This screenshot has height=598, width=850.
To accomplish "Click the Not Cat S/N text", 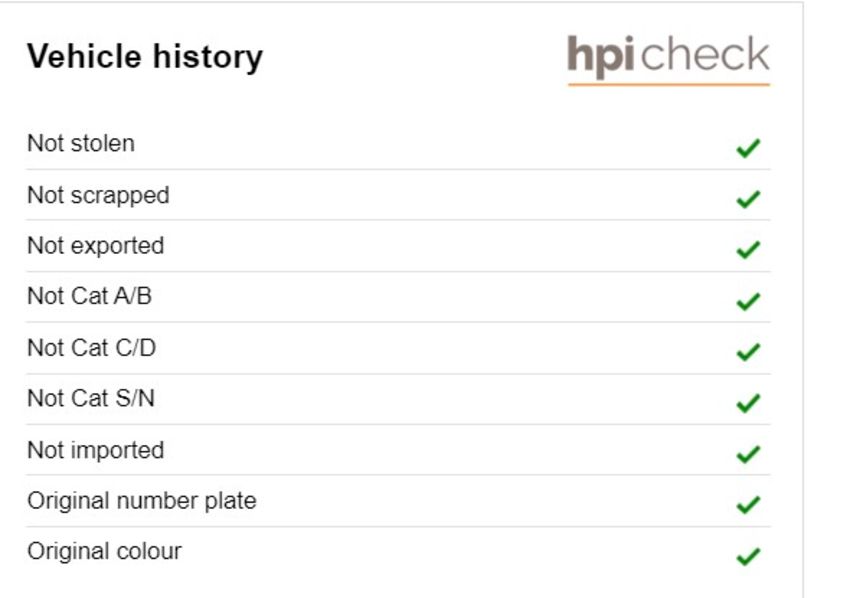I will click(x=91, y=398).
